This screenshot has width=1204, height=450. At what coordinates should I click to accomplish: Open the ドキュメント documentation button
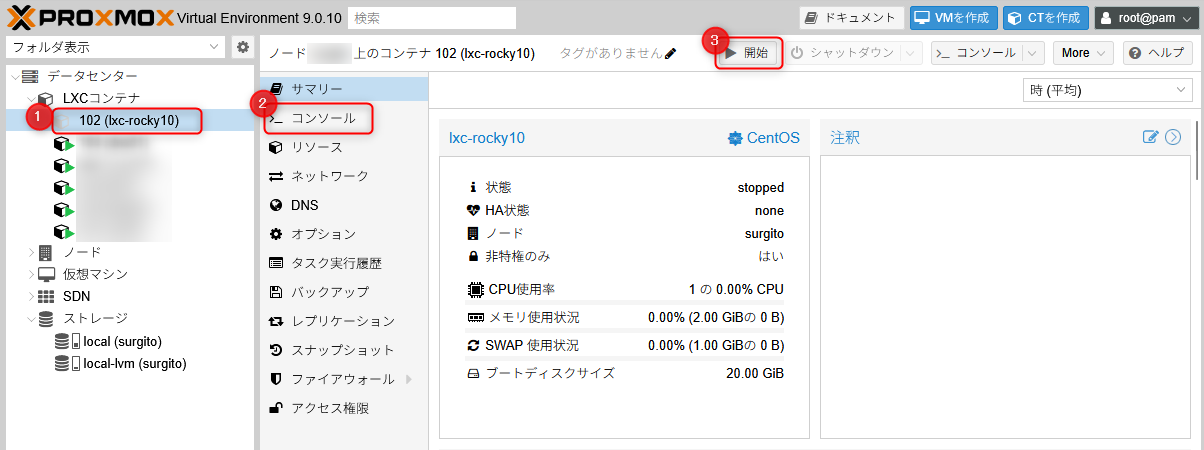click(852, 18)
